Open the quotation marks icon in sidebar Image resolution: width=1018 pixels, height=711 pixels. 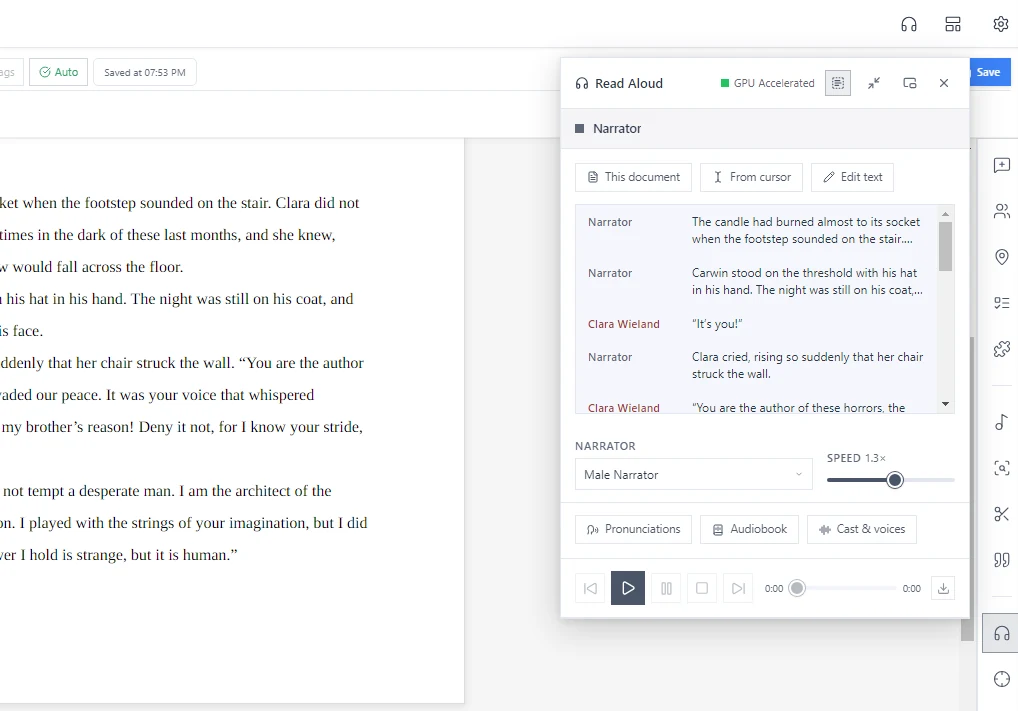point(1002,560)
